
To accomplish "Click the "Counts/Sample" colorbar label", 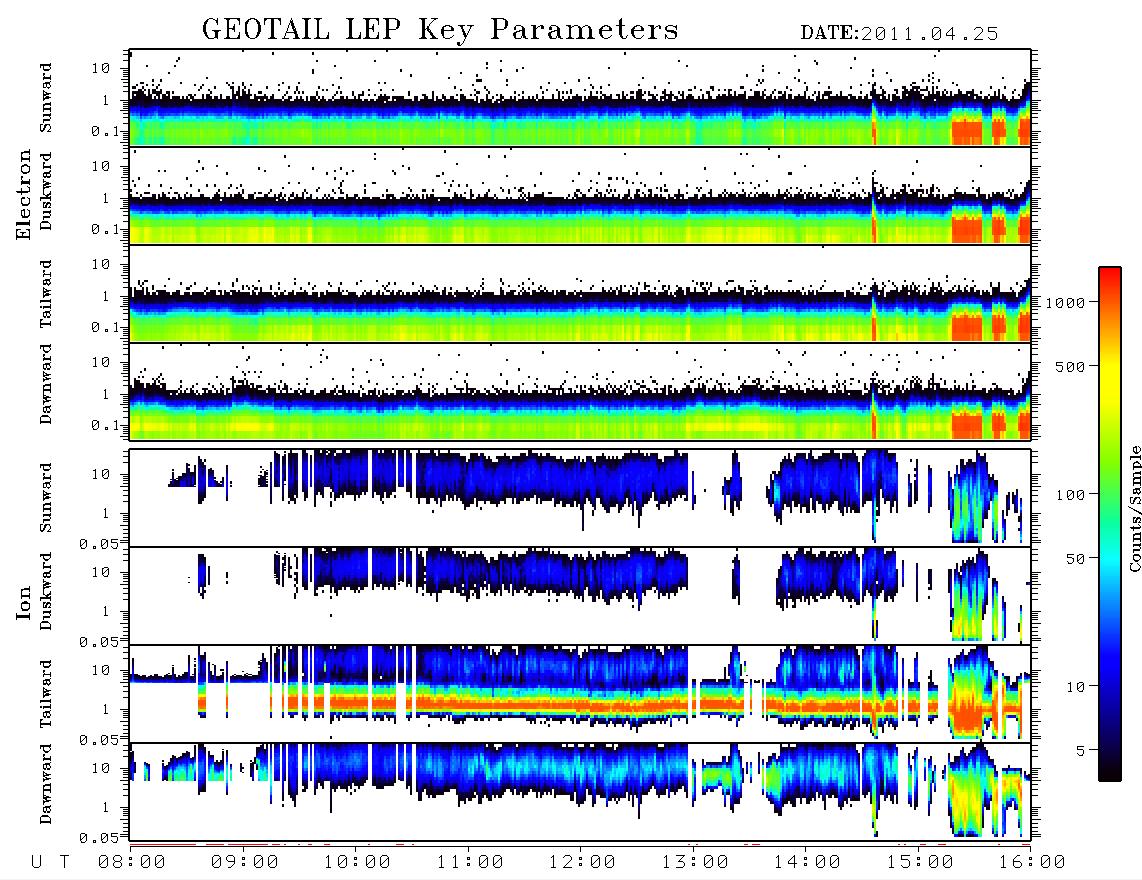I will 1134,508.
